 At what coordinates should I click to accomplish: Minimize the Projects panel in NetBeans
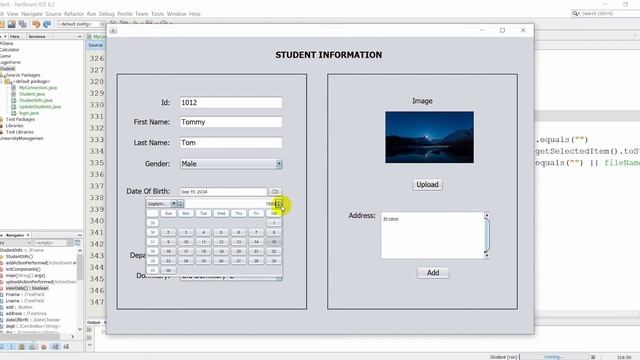click(x=79, y=36)
